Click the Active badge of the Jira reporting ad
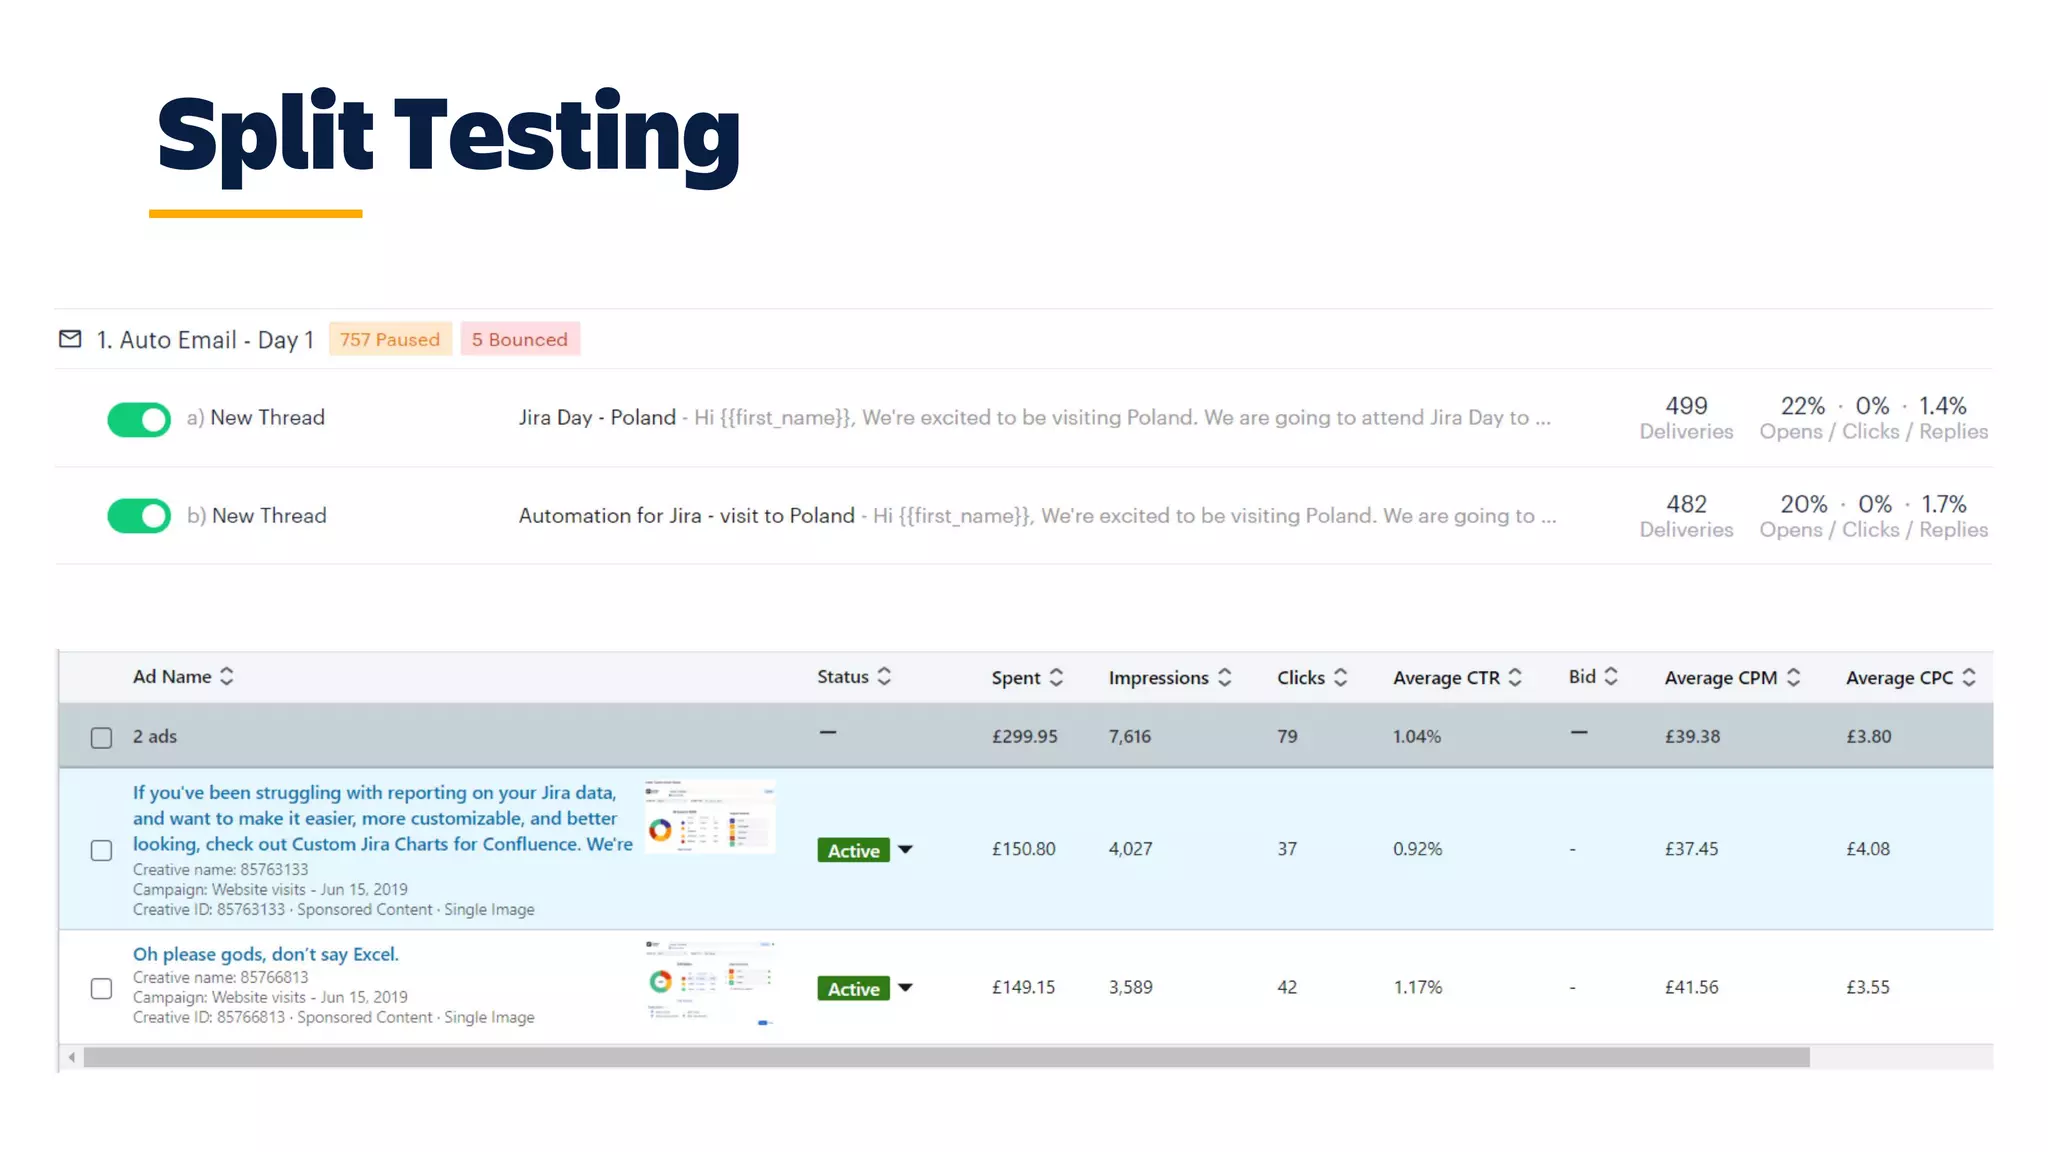This screenshot has width=2048, height=1152. point(853,850)
